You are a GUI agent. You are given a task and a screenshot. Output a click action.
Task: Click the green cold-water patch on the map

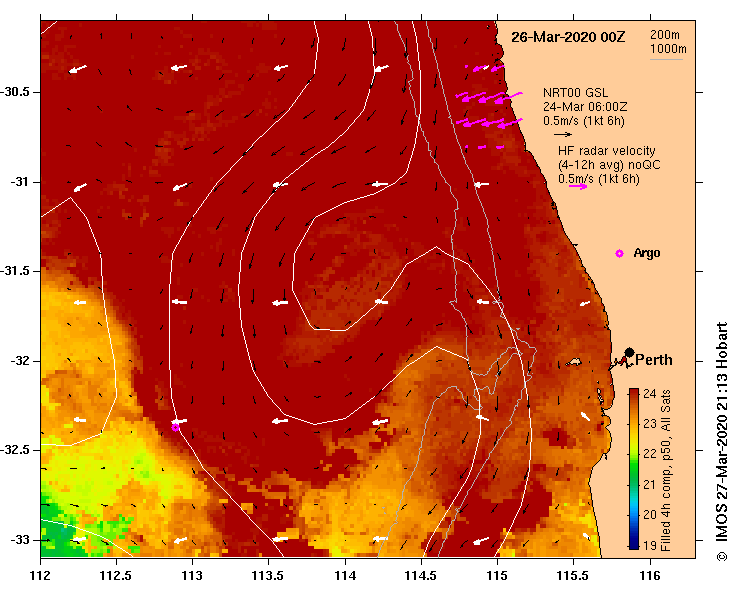pyautogui.click(x=59, y=526)
